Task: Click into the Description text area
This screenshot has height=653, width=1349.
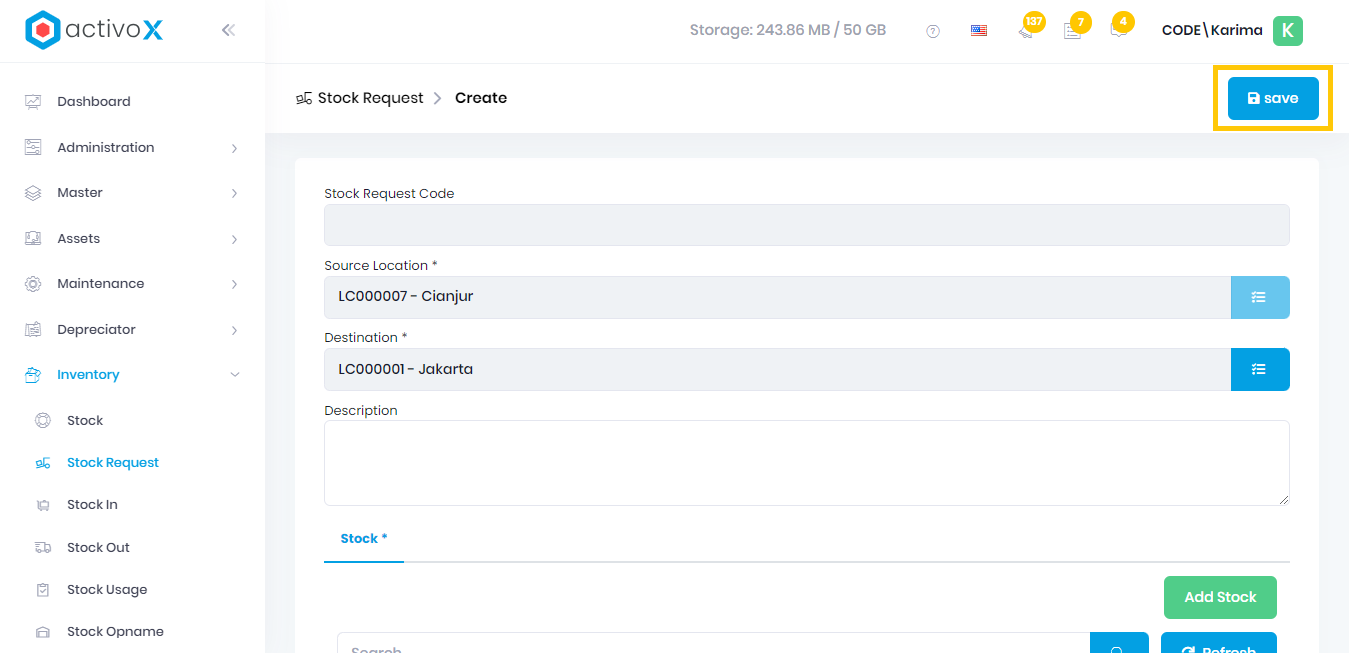Action: click(806, 463)
